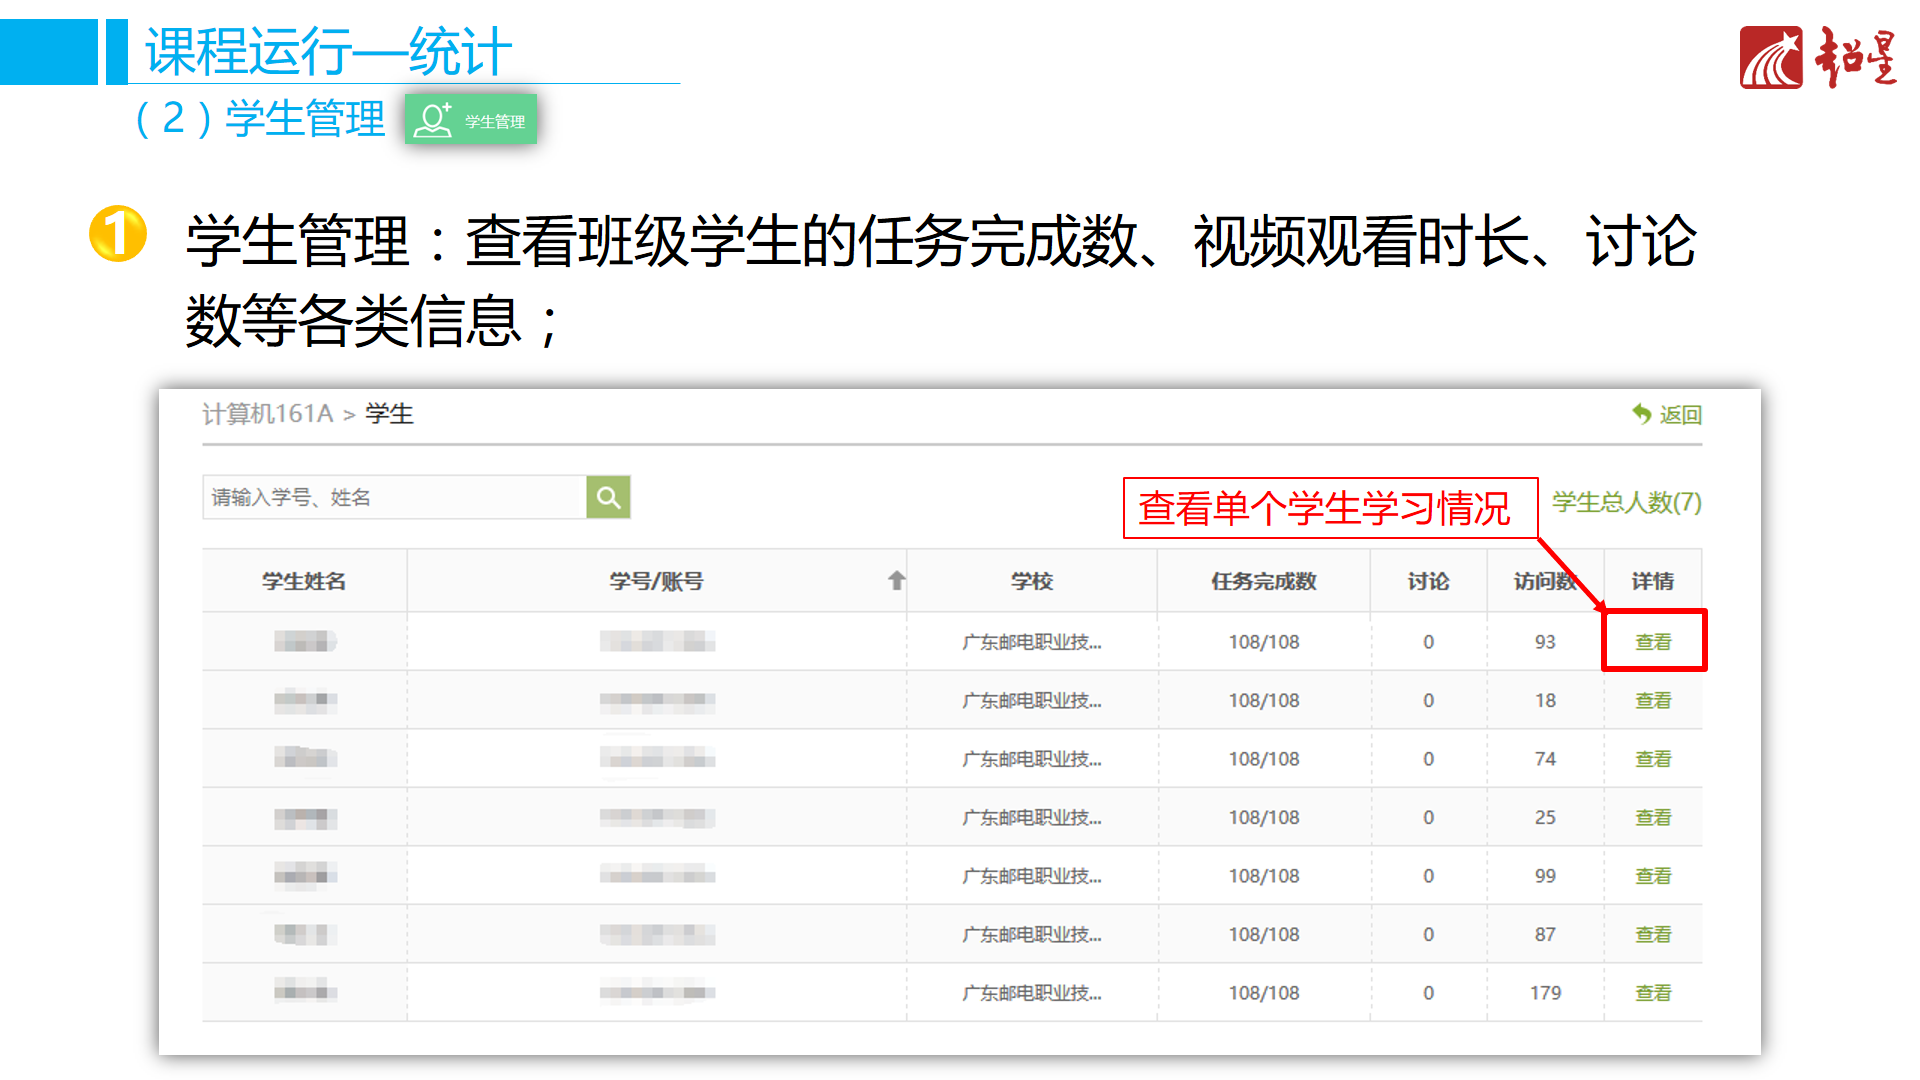Screen dimensions: 1920x1080
Task: Open 查看 for student with 179 visits
Action: [1653, 993]
